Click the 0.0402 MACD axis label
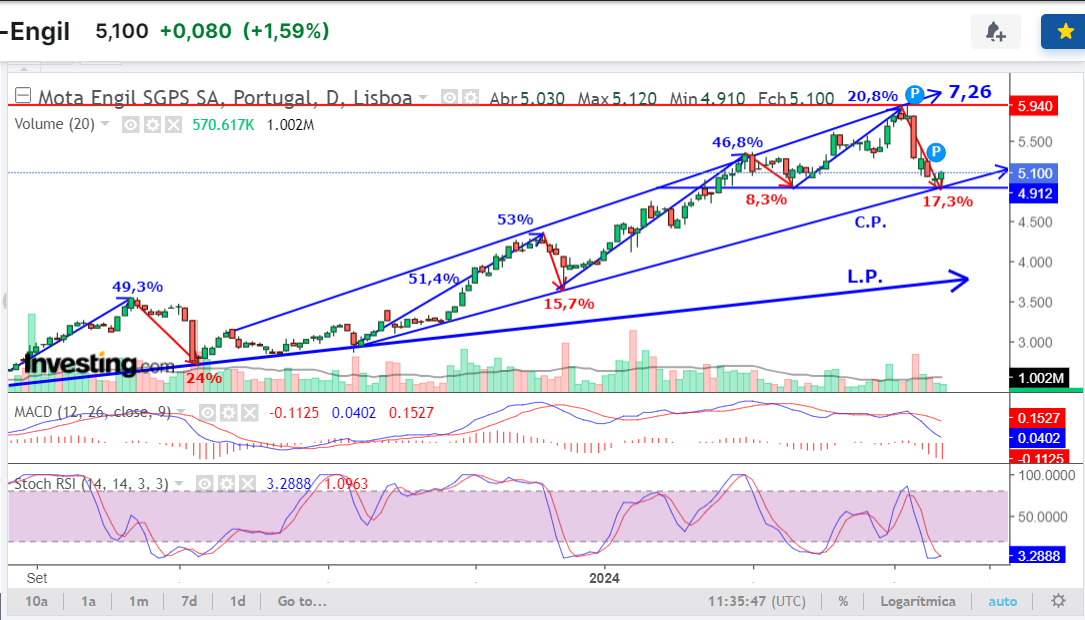The height and width of the screenshot is (620, 1085). 1037,438
